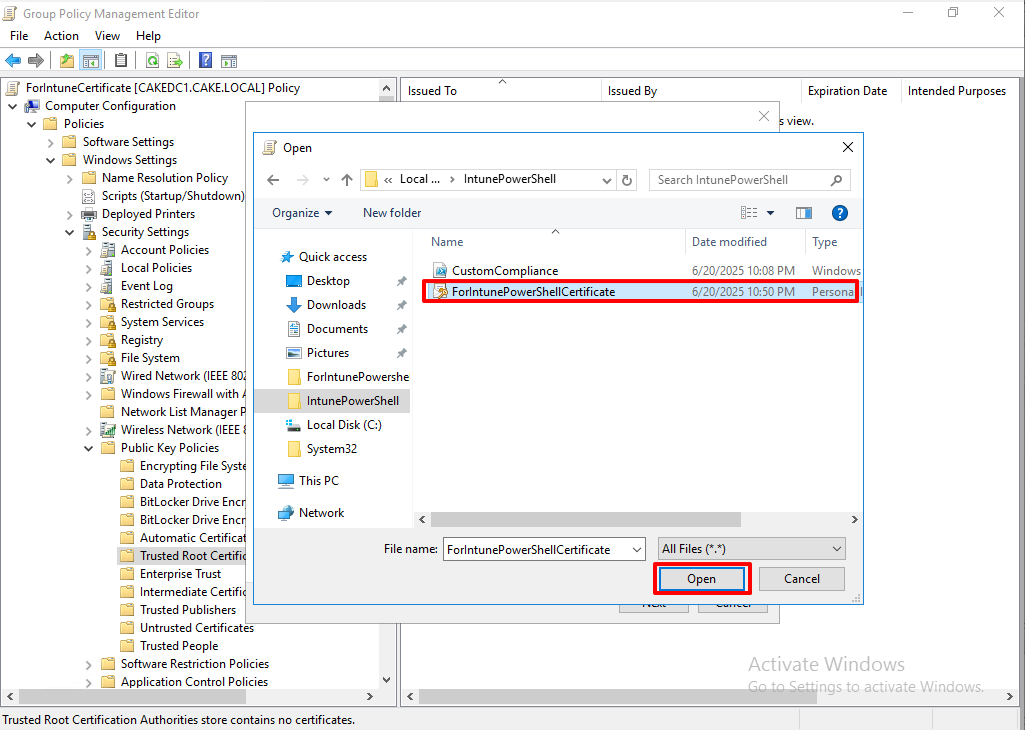Click the Open button
Image resolution: width=1025 pixels, height=730 pixels.
701,579
